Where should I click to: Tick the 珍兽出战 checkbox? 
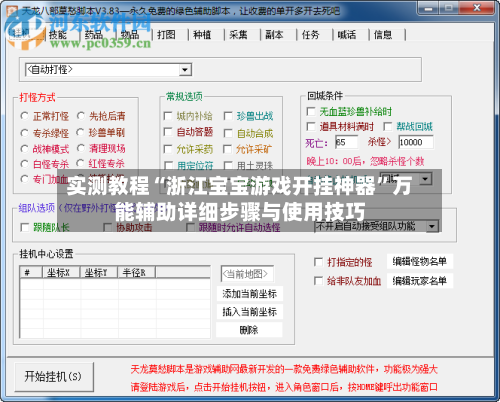click(228, 116)
